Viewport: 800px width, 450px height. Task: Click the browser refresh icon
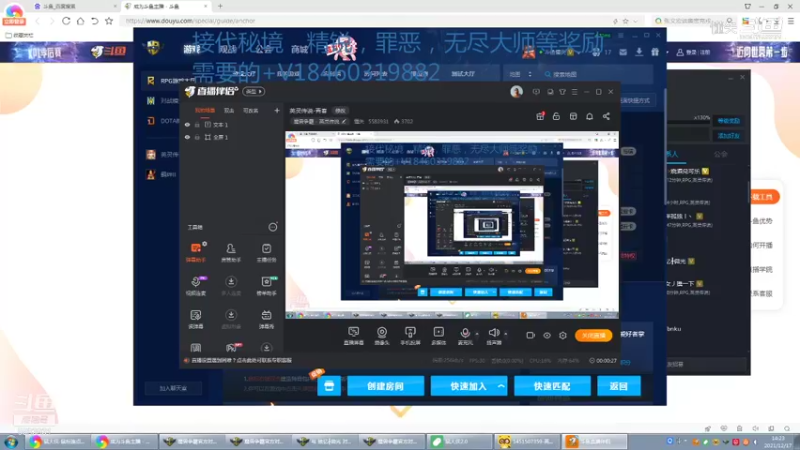click(66, 21)
